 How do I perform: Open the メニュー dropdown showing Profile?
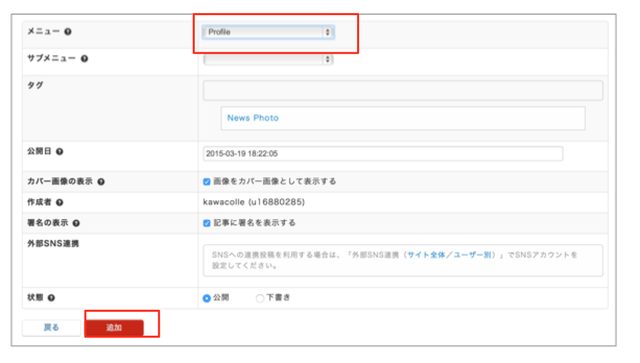268,32
